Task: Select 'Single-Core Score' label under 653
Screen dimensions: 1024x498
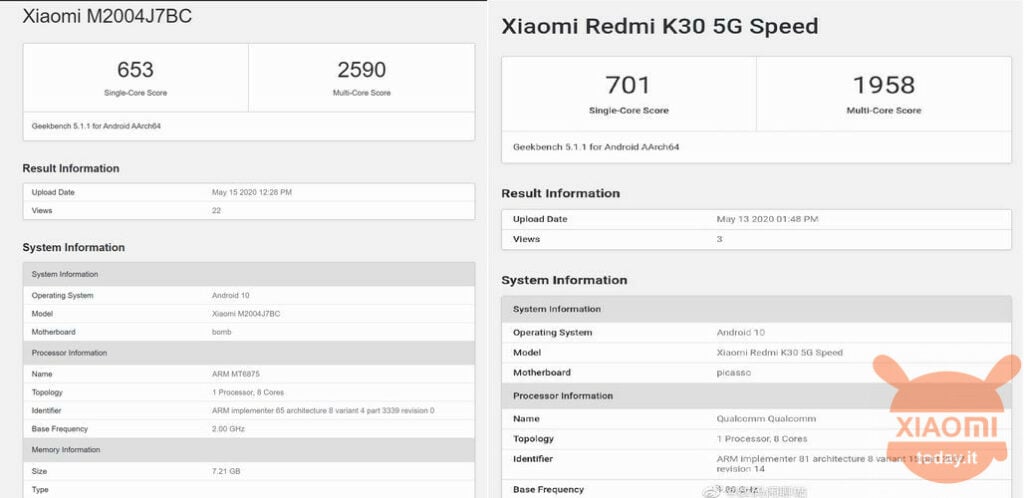Action: (x=135, y=93)
